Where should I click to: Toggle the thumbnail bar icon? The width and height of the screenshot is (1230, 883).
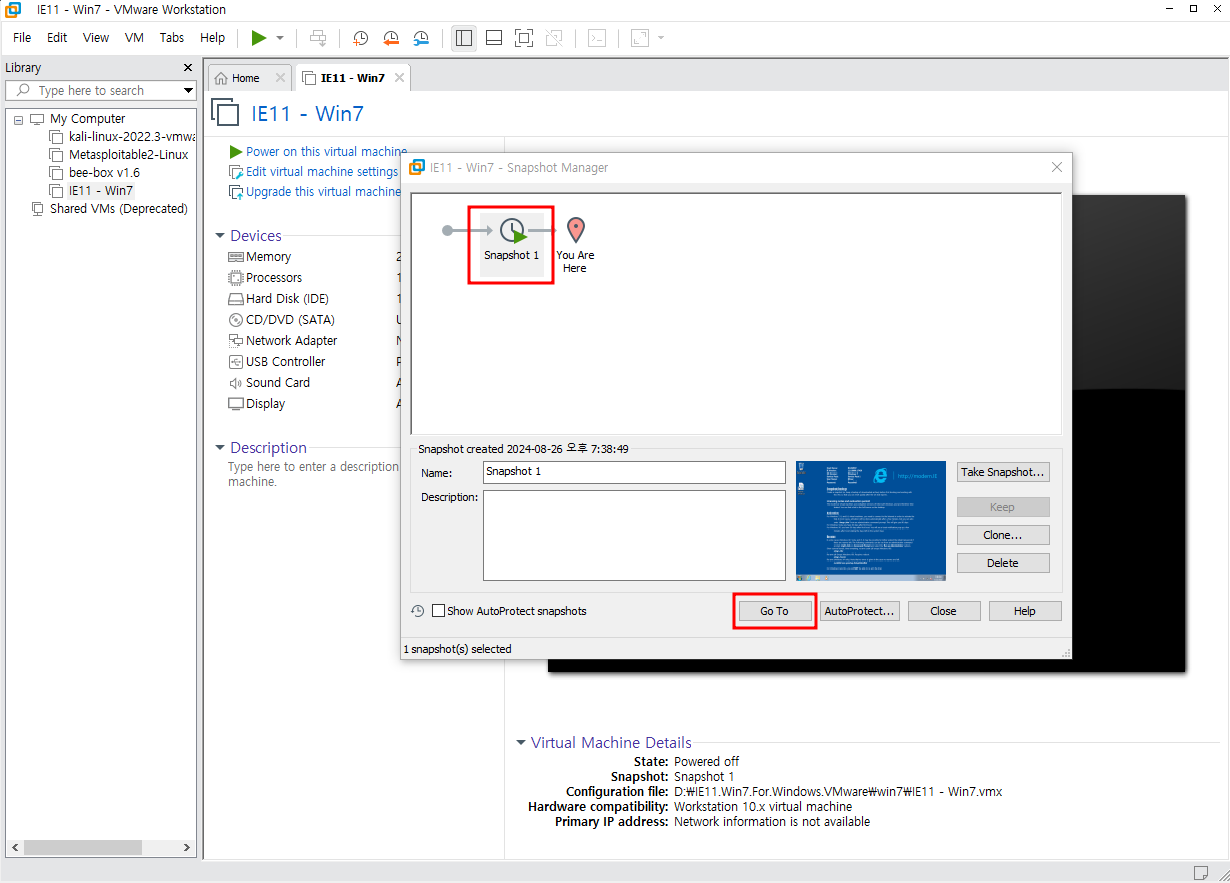point(494,38)
